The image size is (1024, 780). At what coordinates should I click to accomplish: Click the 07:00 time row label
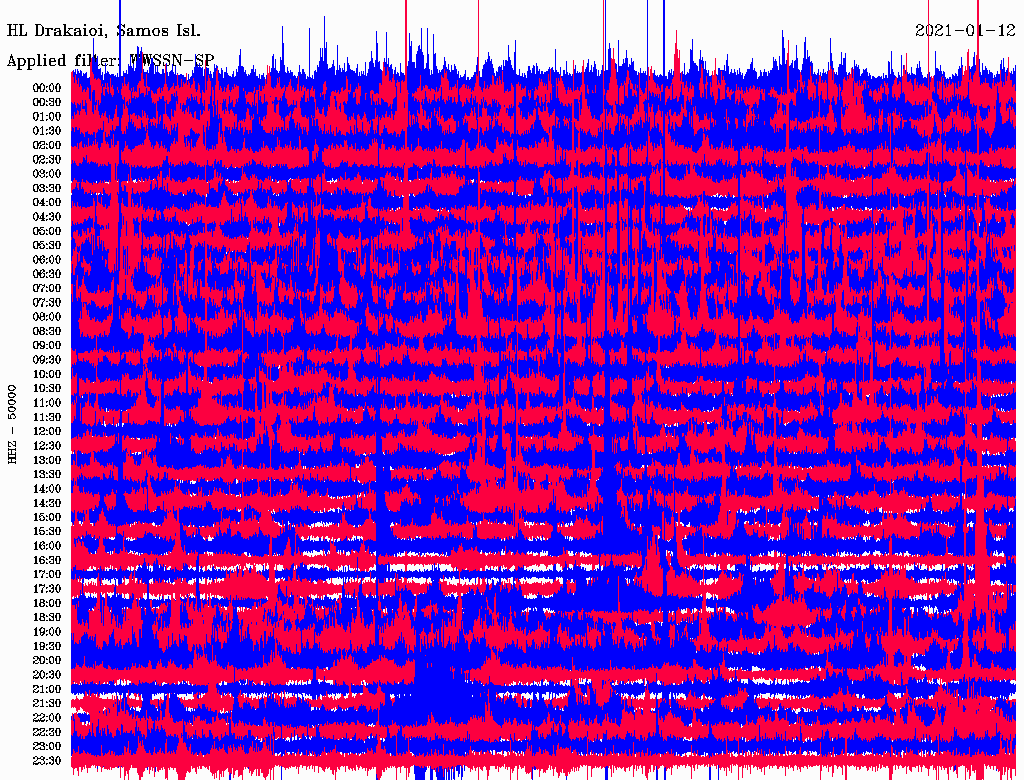click(47, 289)
